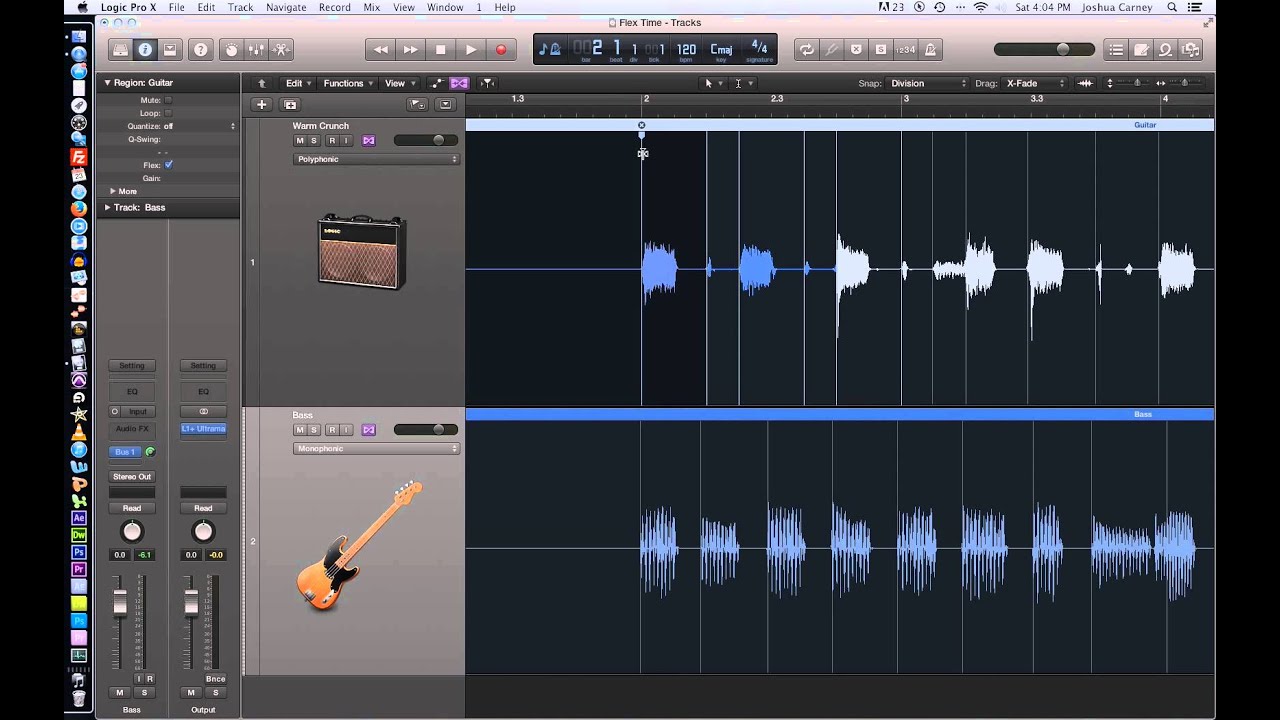Toggle Loop checkbox in Region inspector

[x=168, y=113]
